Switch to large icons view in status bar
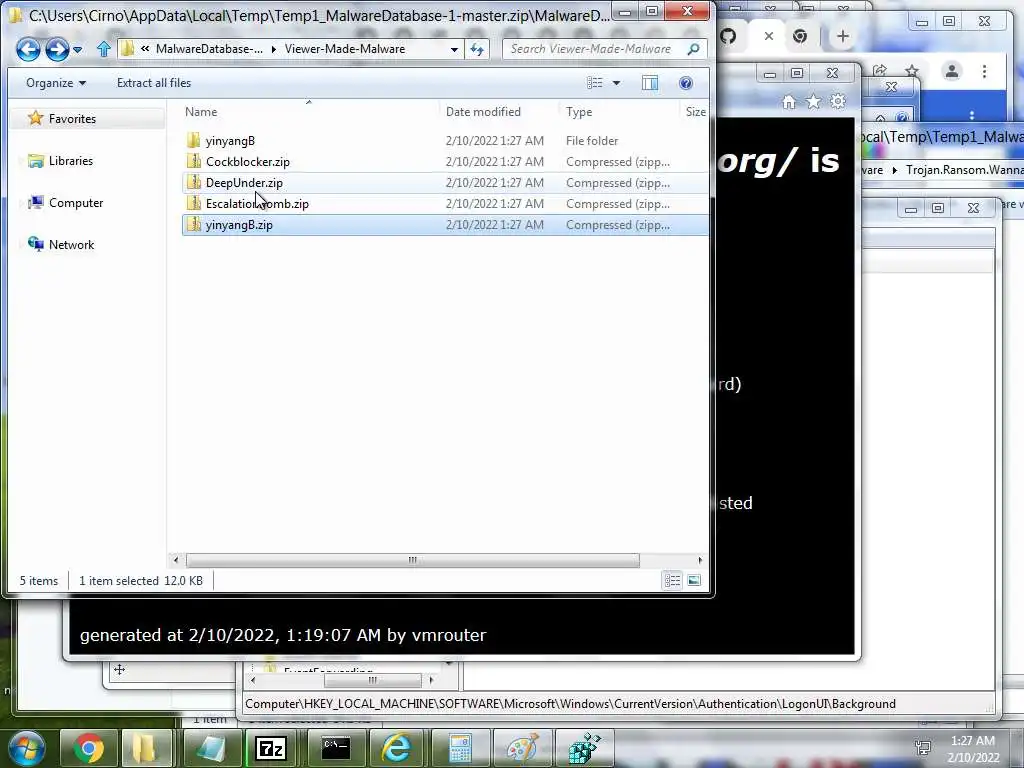This screenshot has width=1024, height=768. 694,581
